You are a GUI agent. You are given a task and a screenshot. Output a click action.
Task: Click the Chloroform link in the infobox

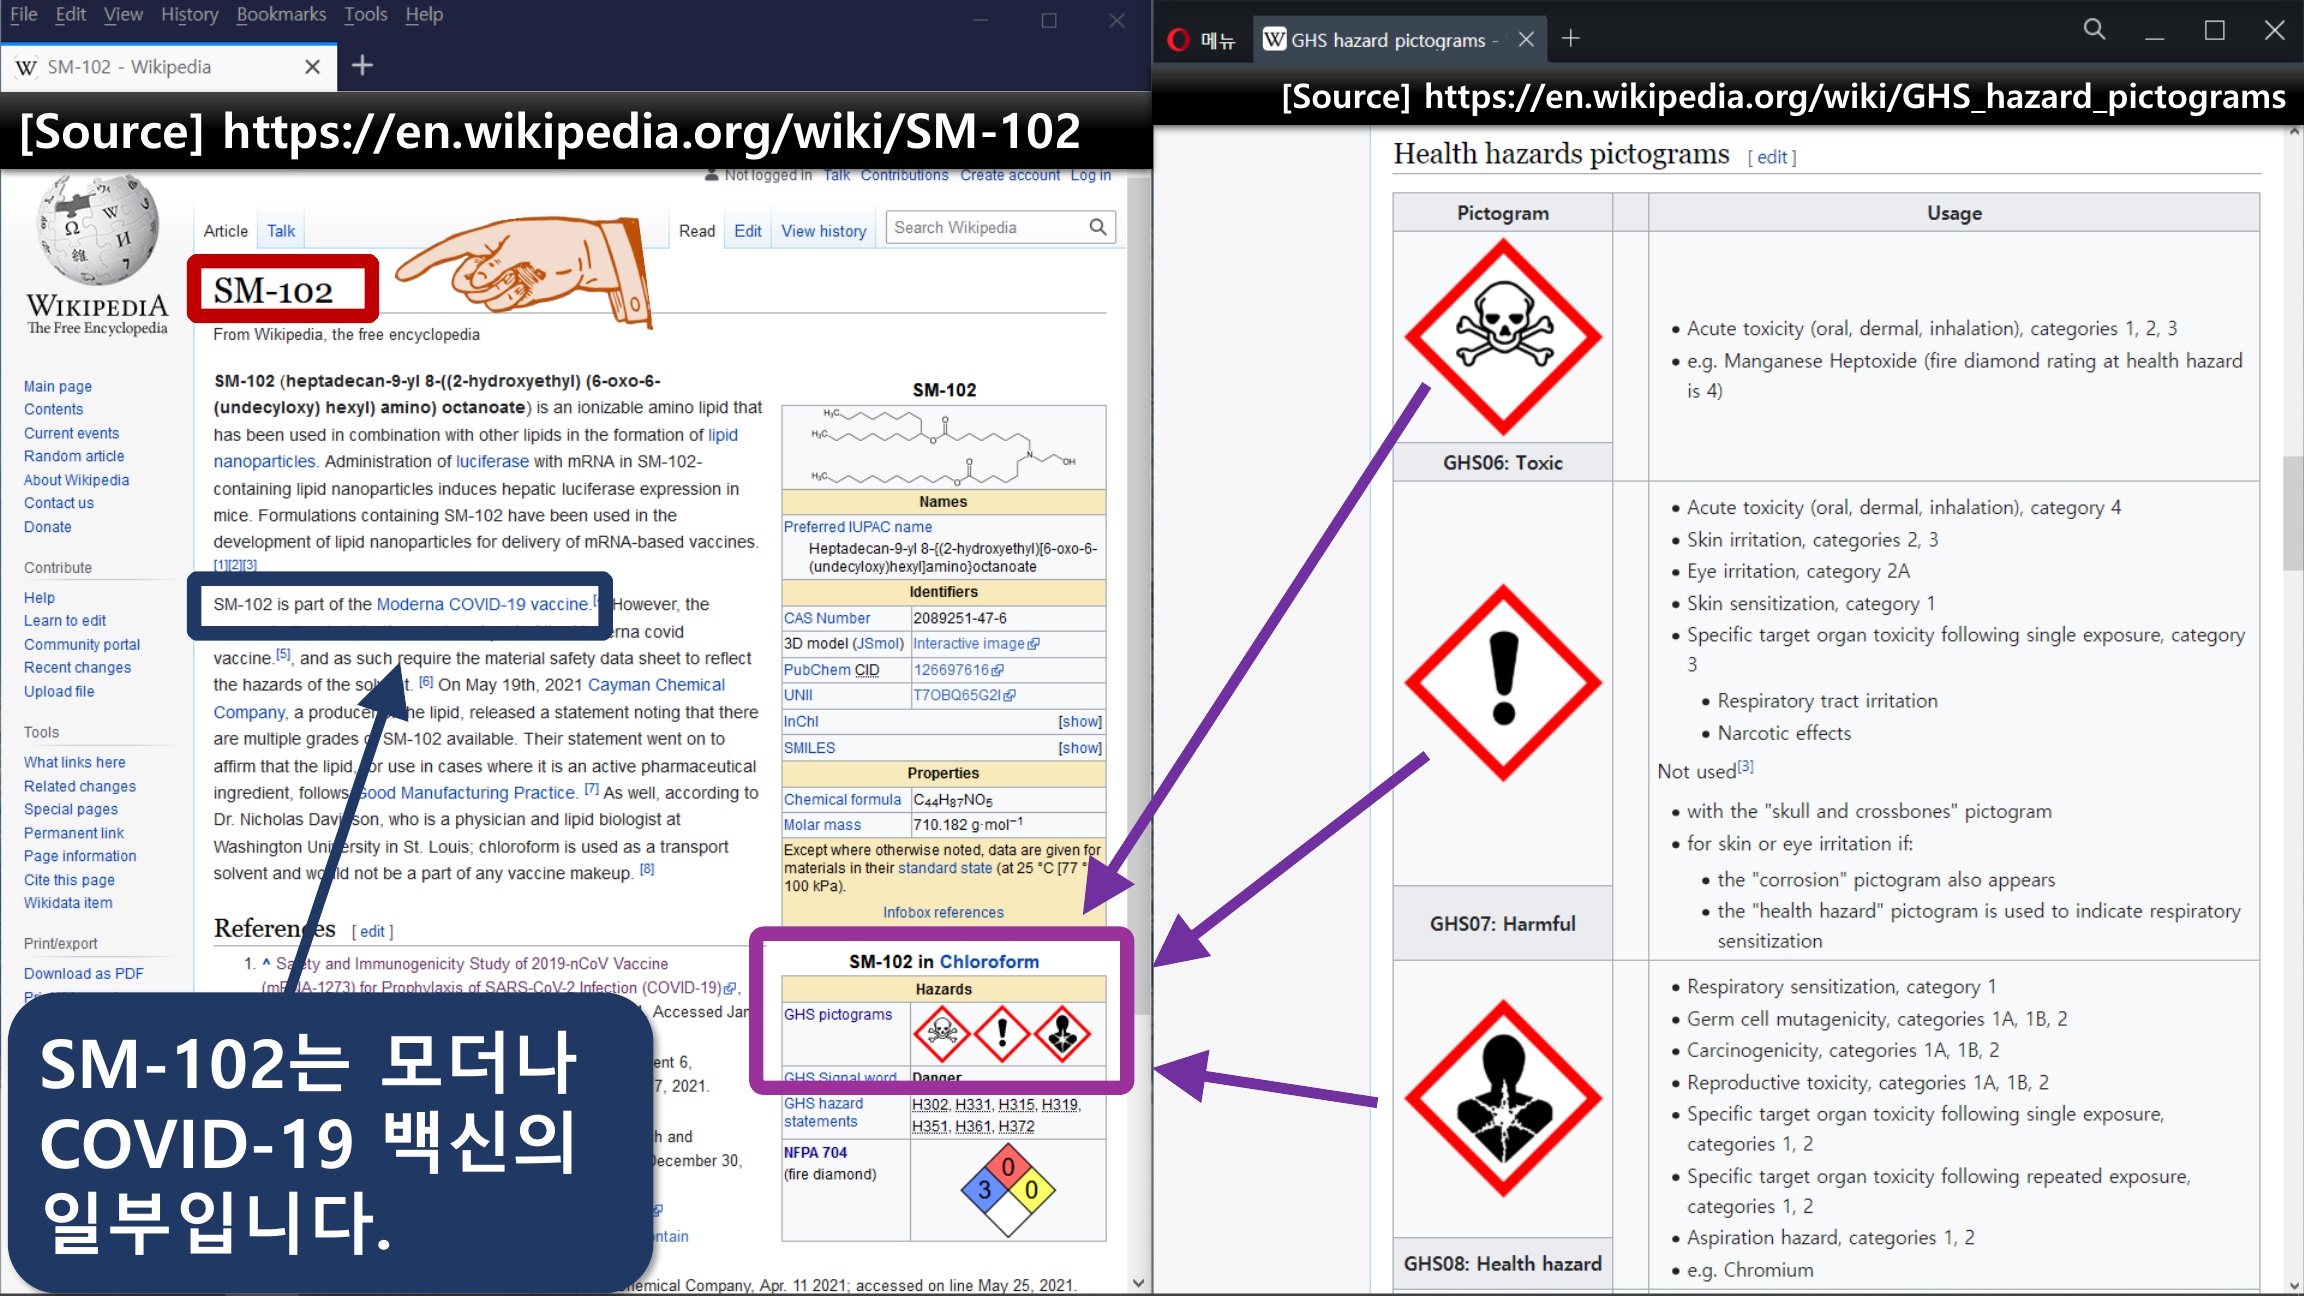(988, 962)
